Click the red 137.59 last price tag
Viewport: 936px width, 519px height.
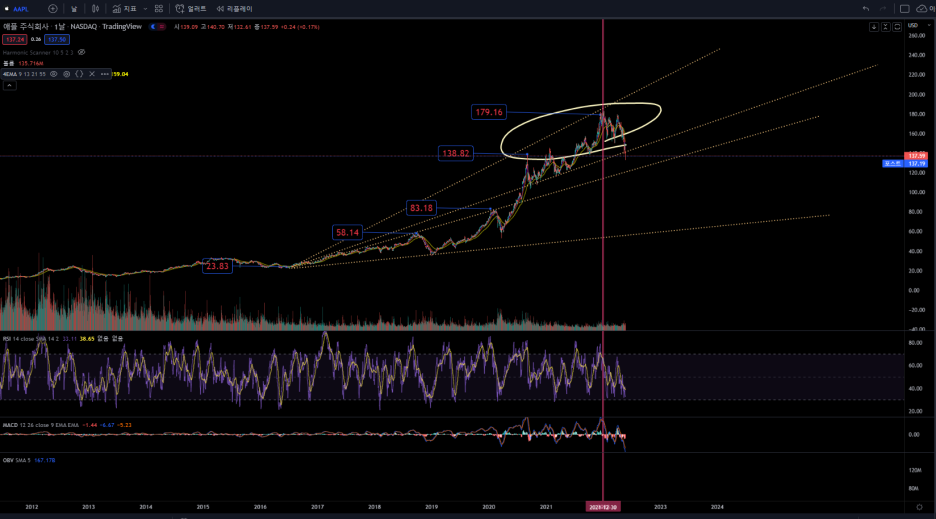916,156
